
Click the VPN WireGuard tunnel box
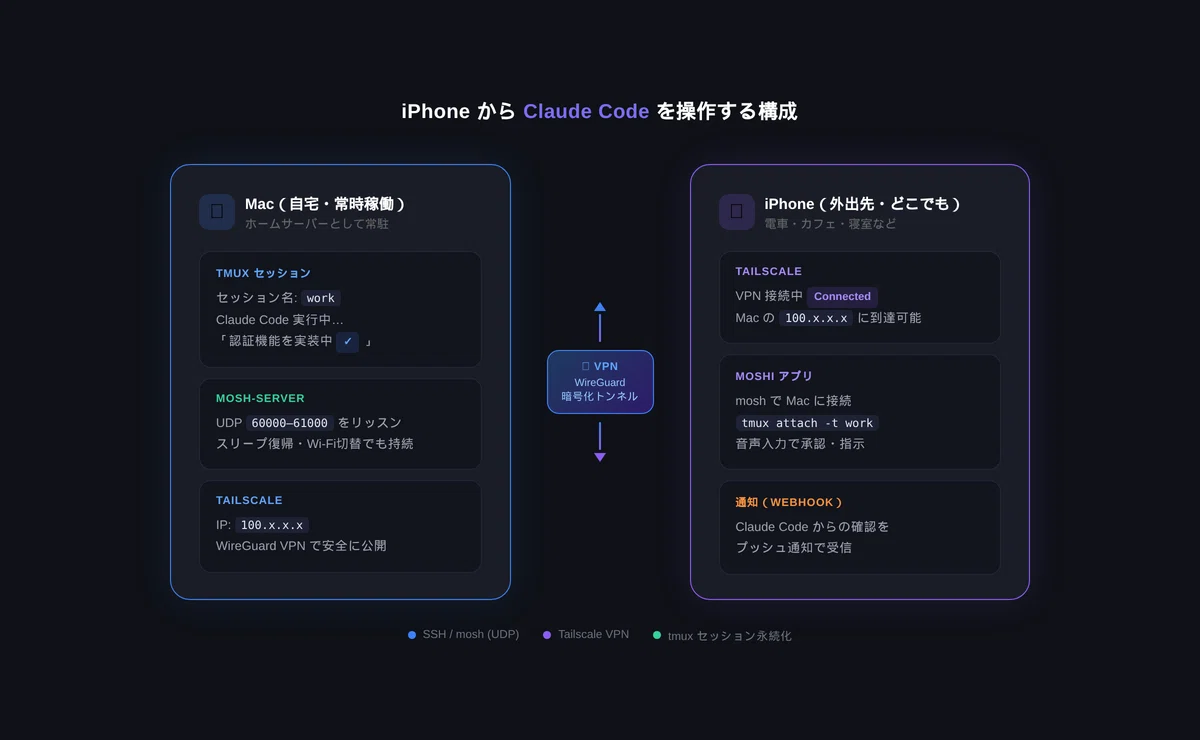tap(600, 382)
